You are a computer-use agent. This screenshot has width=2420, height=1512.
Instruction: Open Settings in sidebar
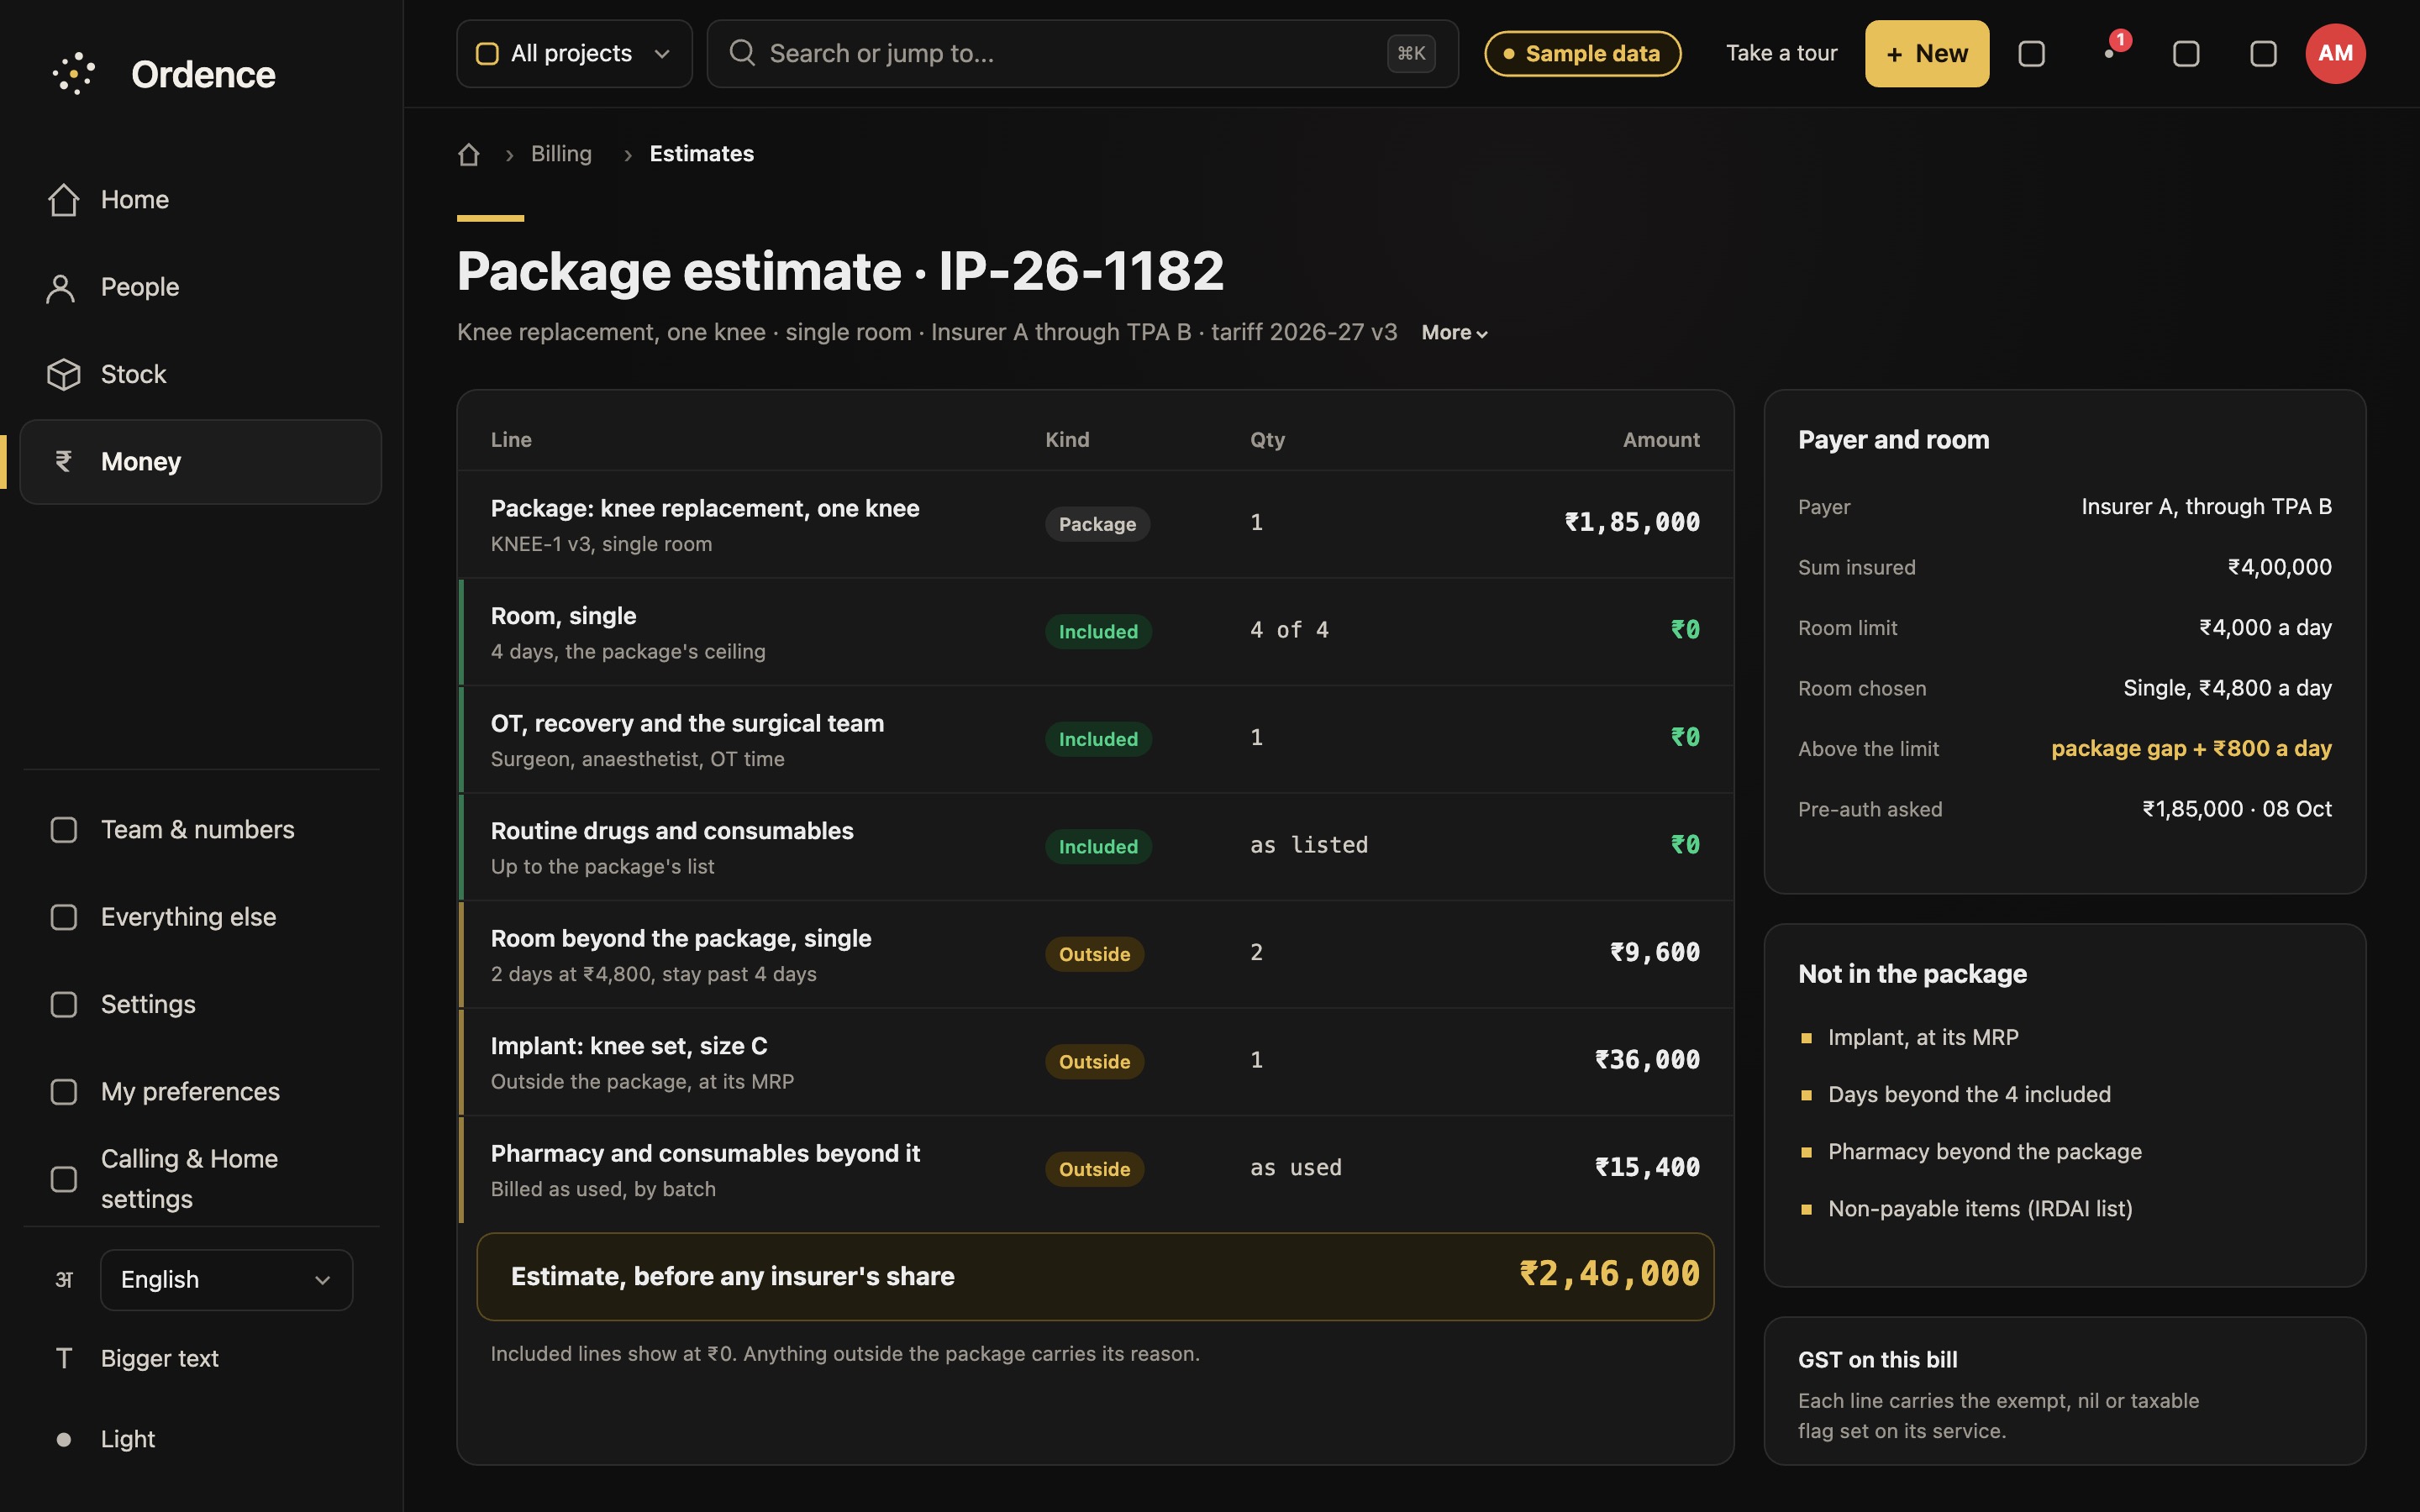[201, 1004]
